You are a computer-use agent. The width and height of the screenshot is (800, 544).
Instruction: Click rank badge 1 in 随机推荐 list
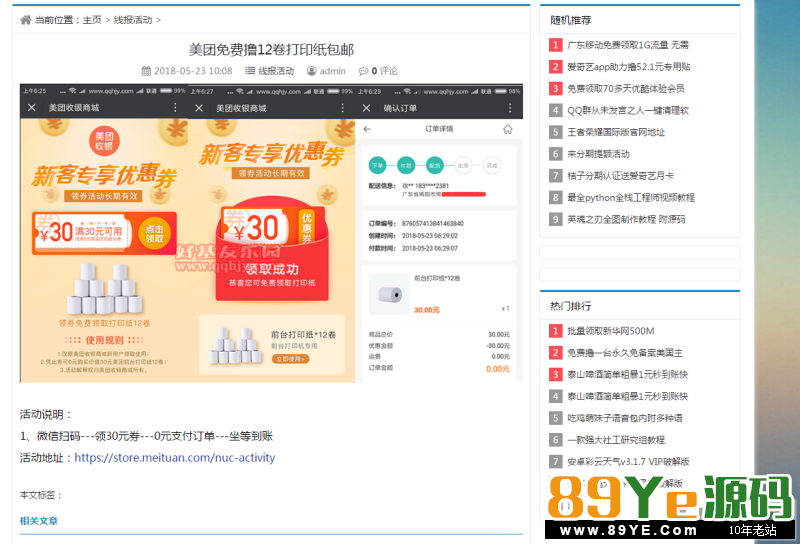pyautogui.click(x=555, y=45)
